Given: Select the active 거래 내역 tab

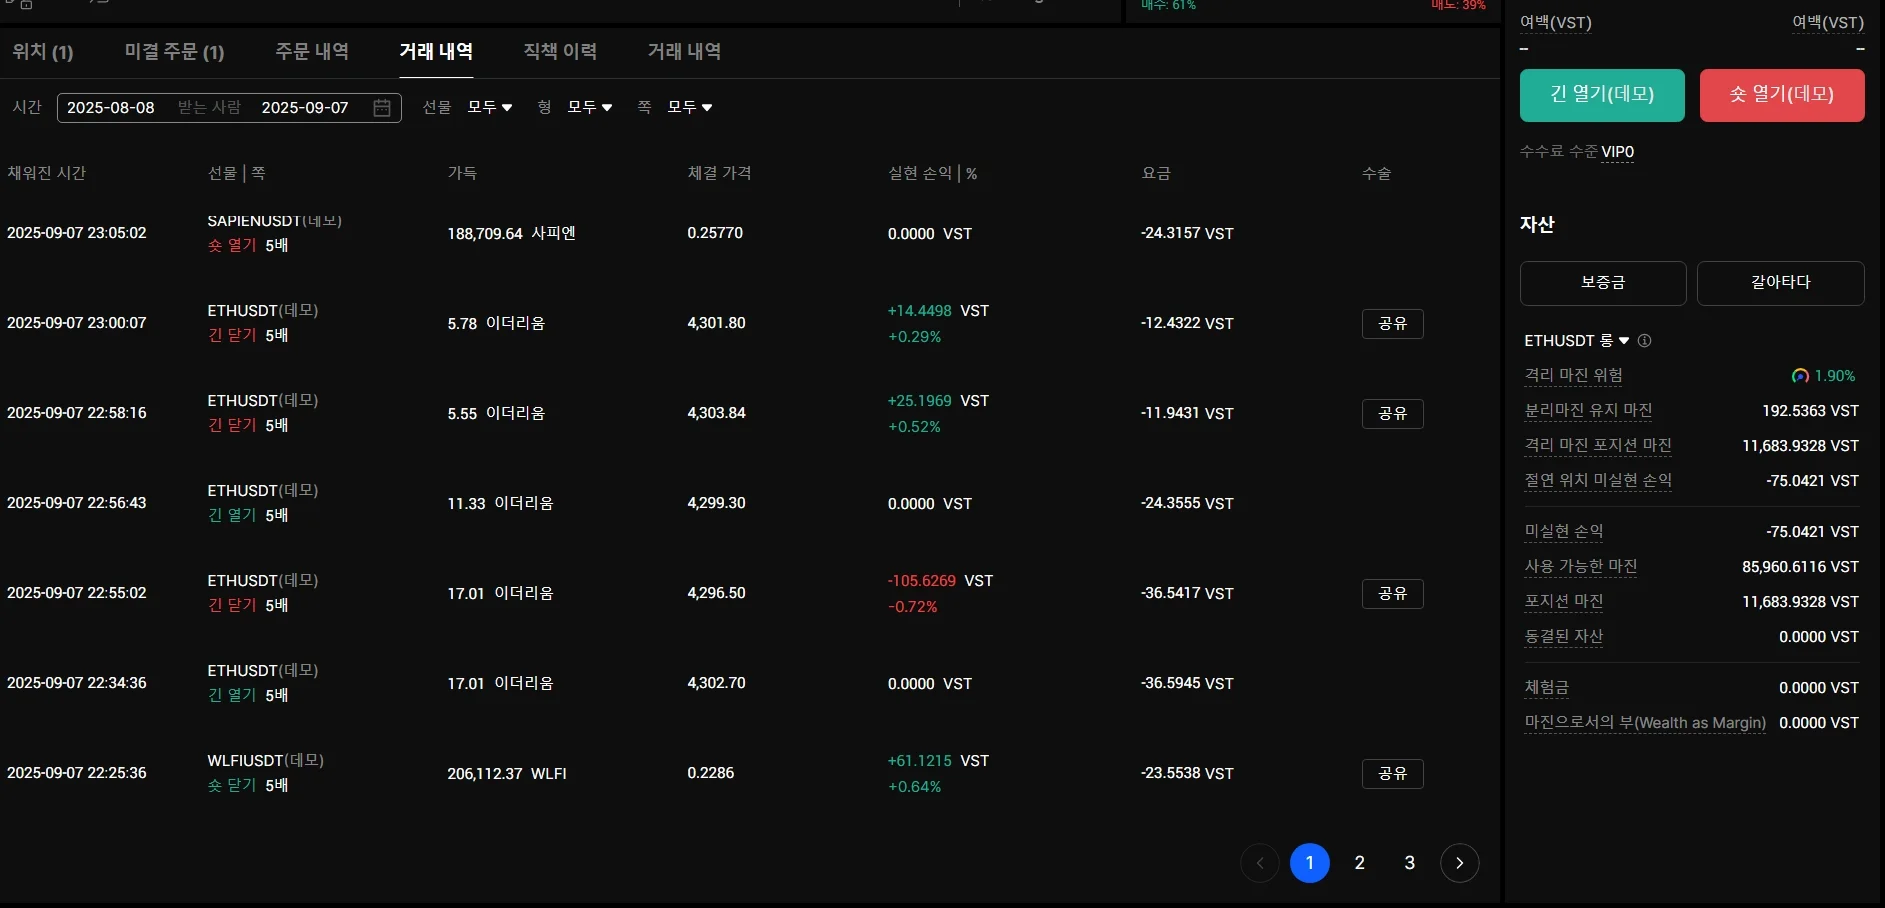Looking at the screenshot, I should [x=436, y=52].
